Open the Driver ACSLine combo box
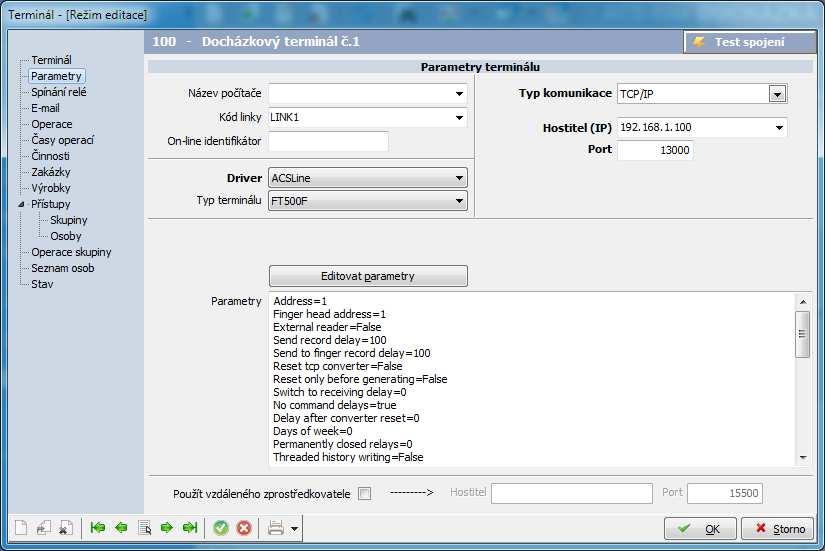This screenshot has height=551, width=825. point(368,178)
